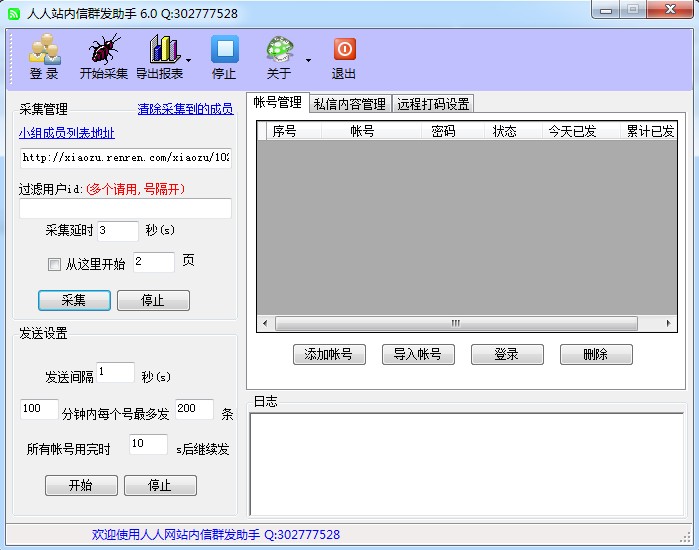Click 停止 button in the 采集管理 section
This screenshot has width=699, height=550.
pos(153,300)
